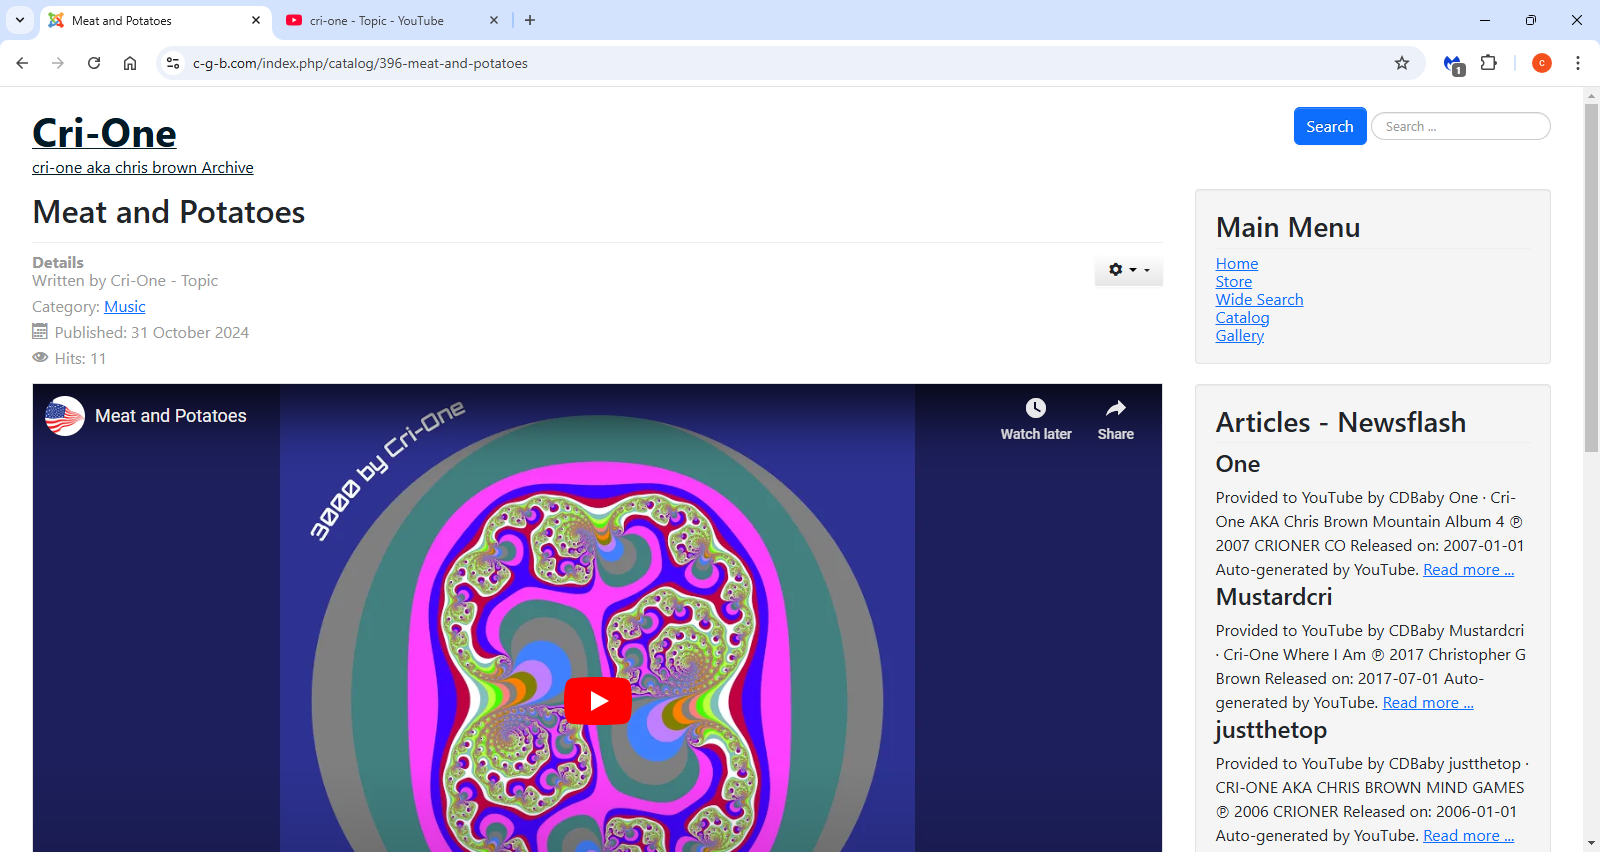Minimize the browser window
The height and width of the screenshot is (852, 1600).
pyautogui.click(x=1485, y=20)
